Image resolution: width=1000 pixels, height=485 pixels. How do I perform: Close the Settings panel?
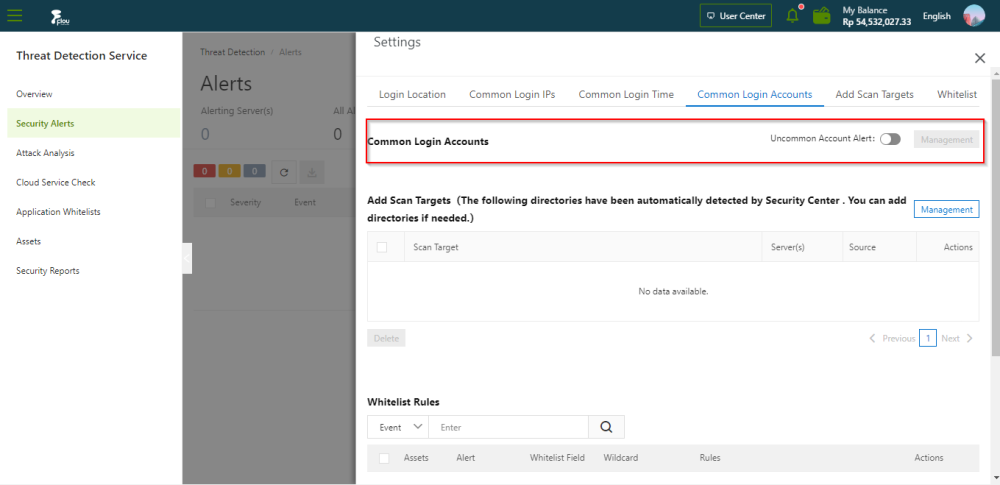980,58
